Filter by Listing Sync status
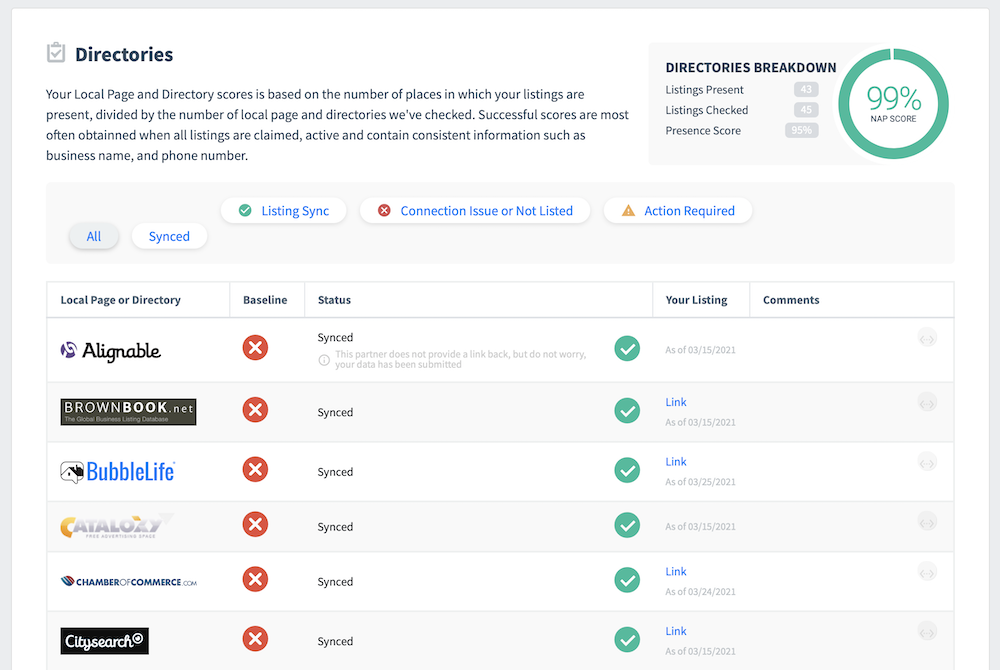 click(283, 211)
